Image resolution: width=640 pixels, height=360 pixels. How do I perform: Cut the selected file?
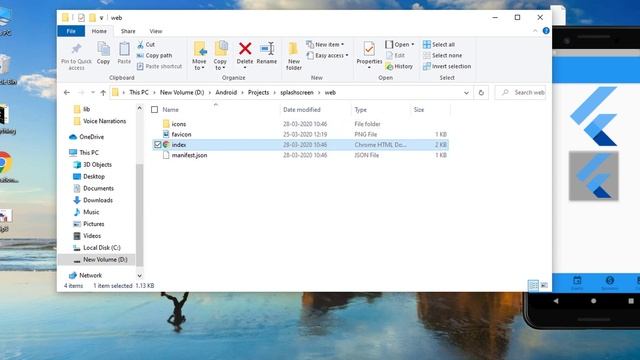(x=146, y=44)
